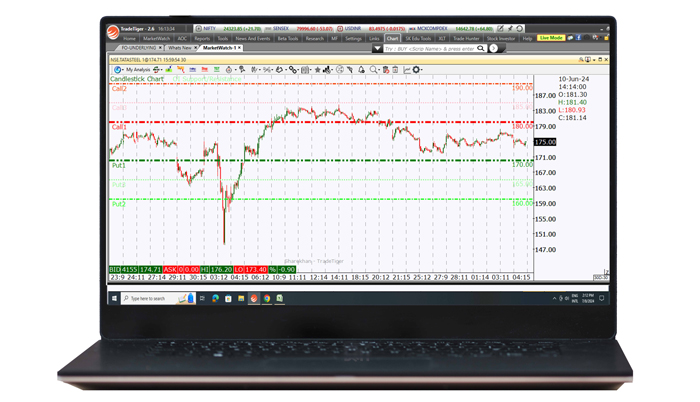700x402 pixels.
Task: Click the delete-with-red-mark trash icon
Action: click(x=386, y=70)
